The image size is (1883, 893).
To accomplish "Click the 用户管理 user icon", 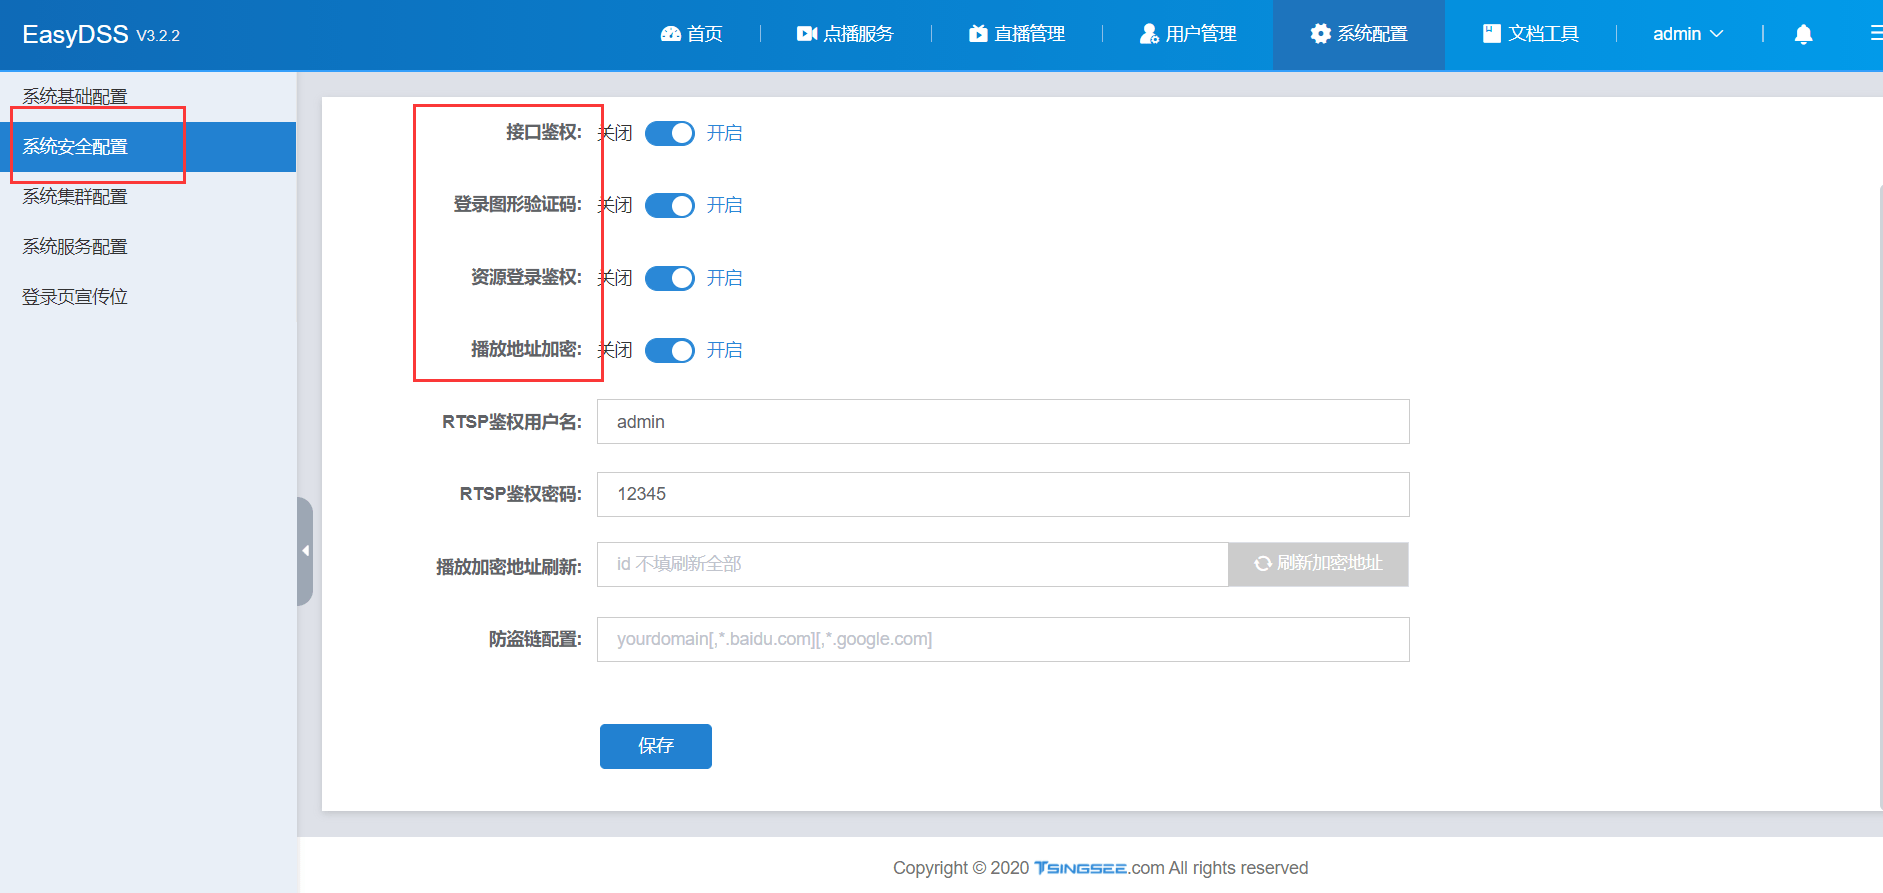I will tap(1148, 34).
